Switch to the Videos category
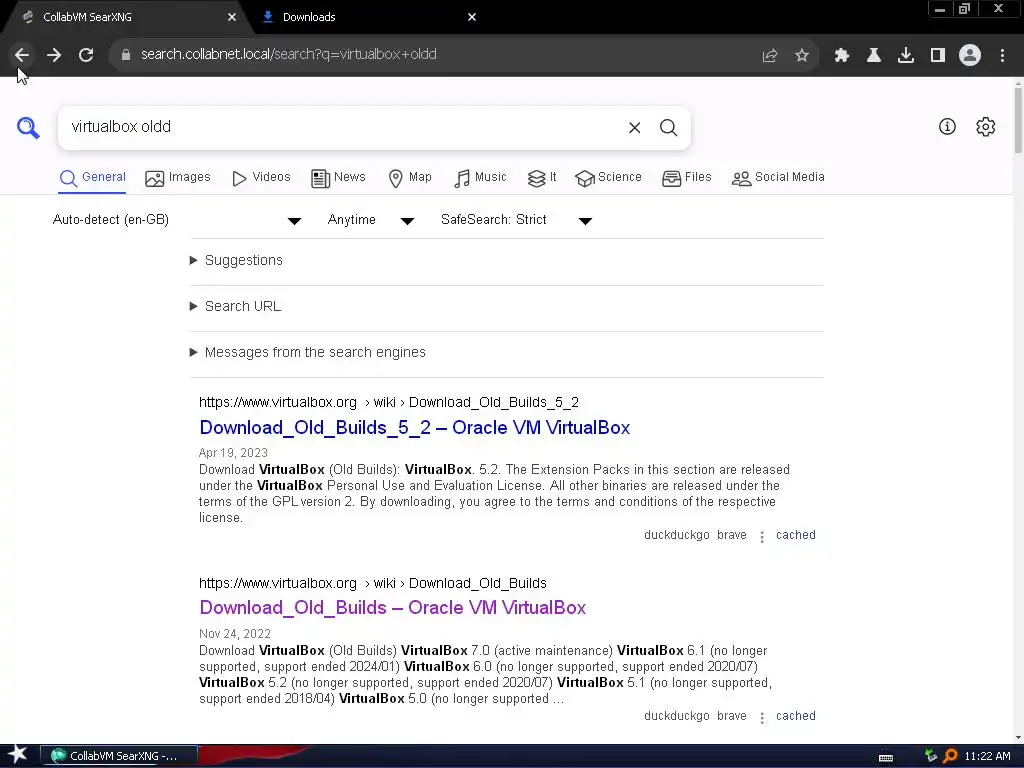 coord(261,178)
